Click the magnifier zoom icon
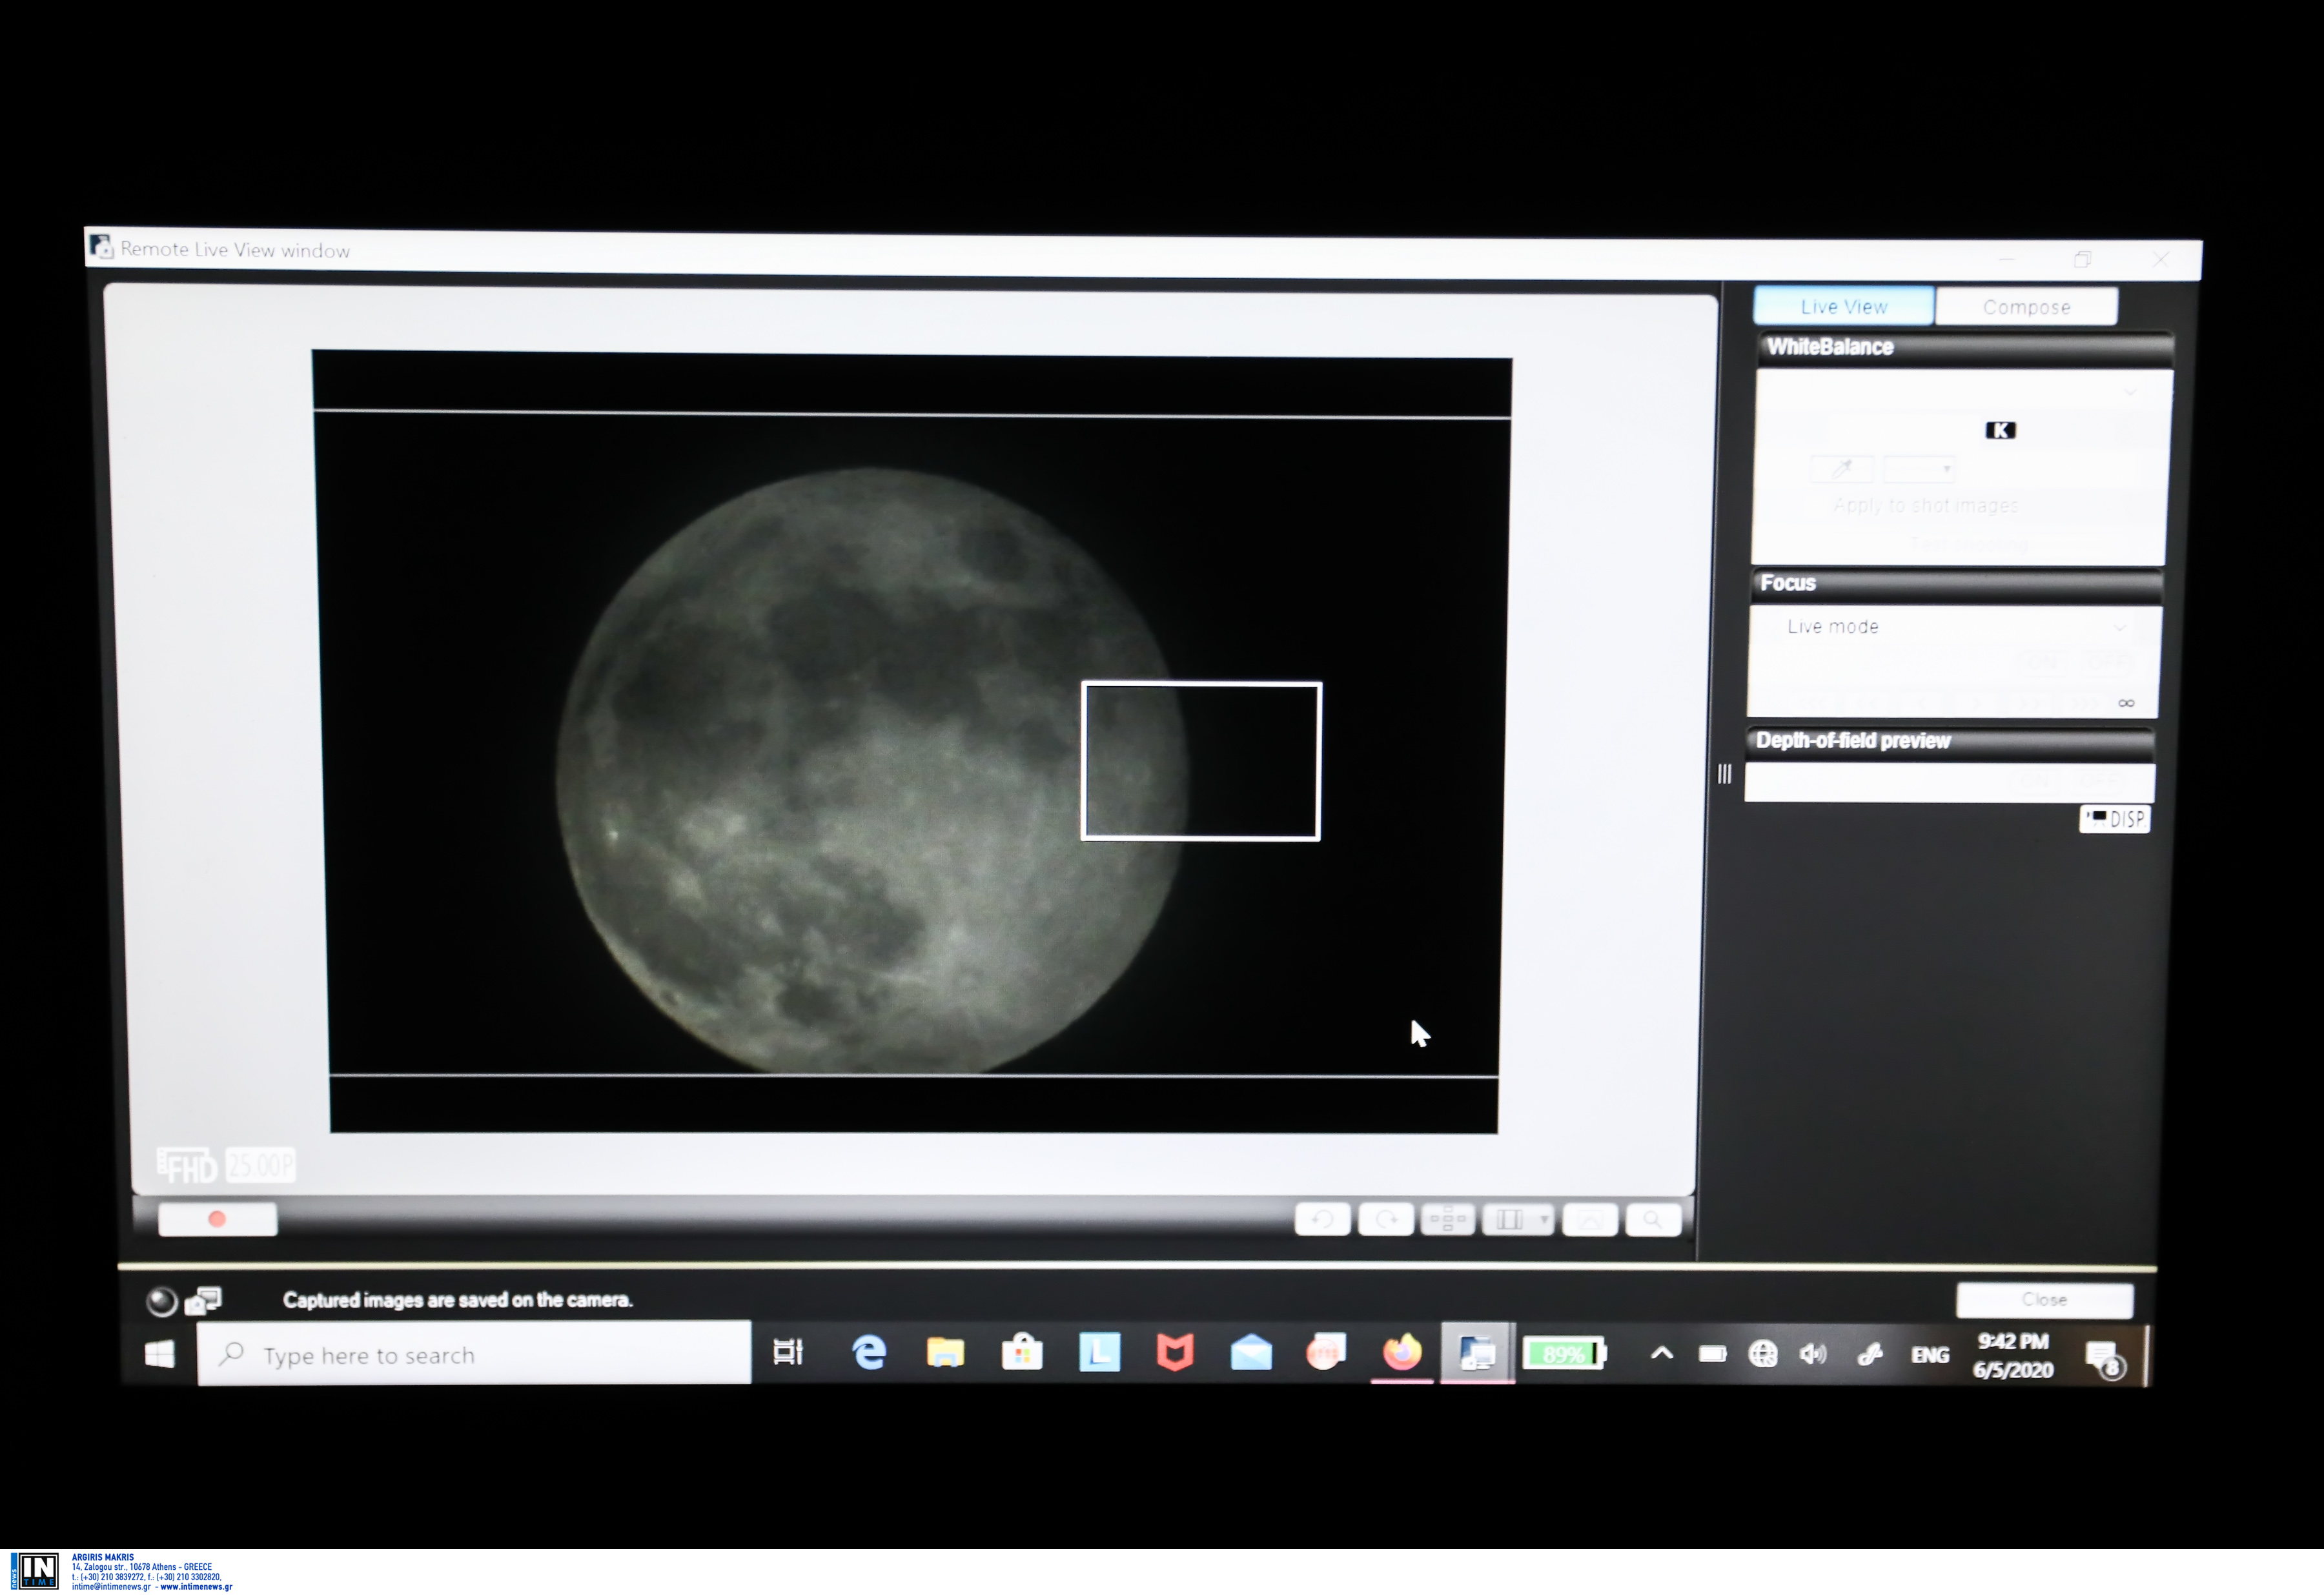This screenshot has height=1595, width=2324. (1653, 1220)
